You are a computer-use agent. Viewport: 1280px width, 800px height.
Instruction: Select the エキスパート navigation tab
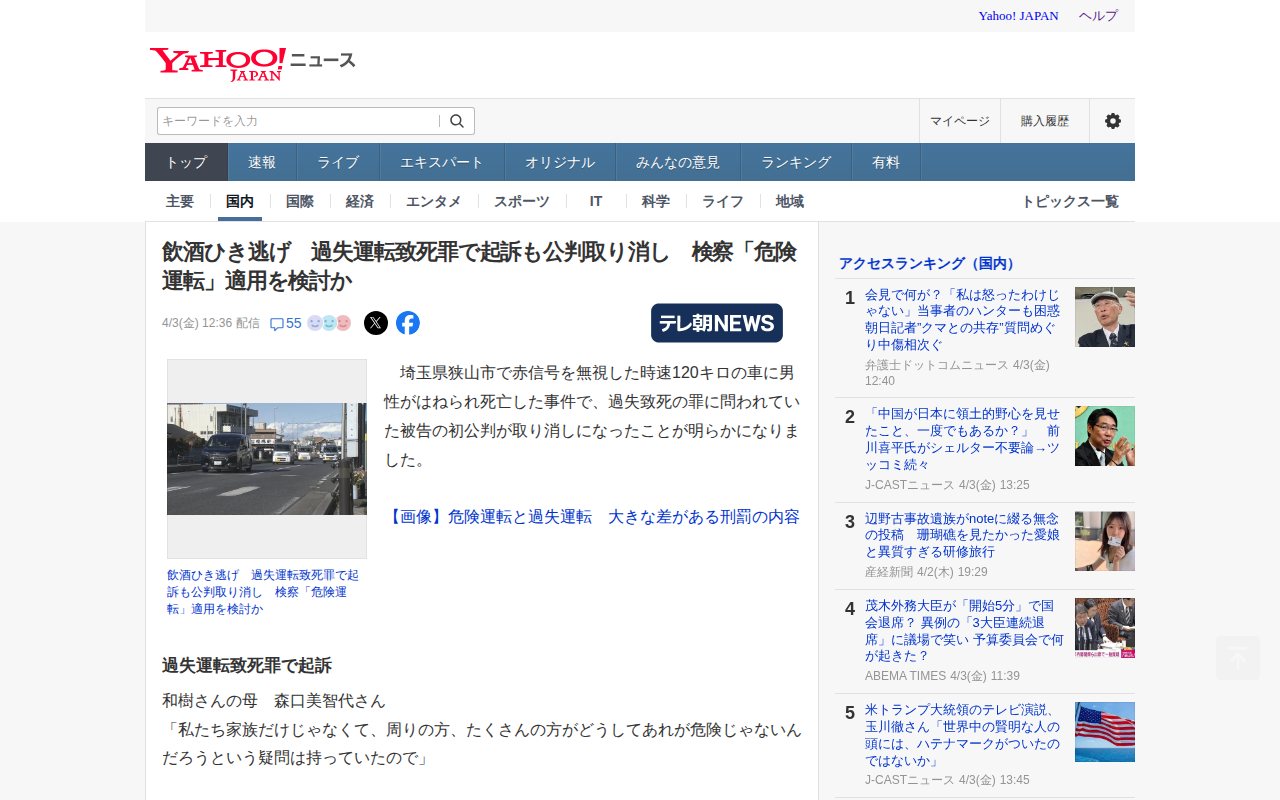pyautogui.click(x=442, y=162)
